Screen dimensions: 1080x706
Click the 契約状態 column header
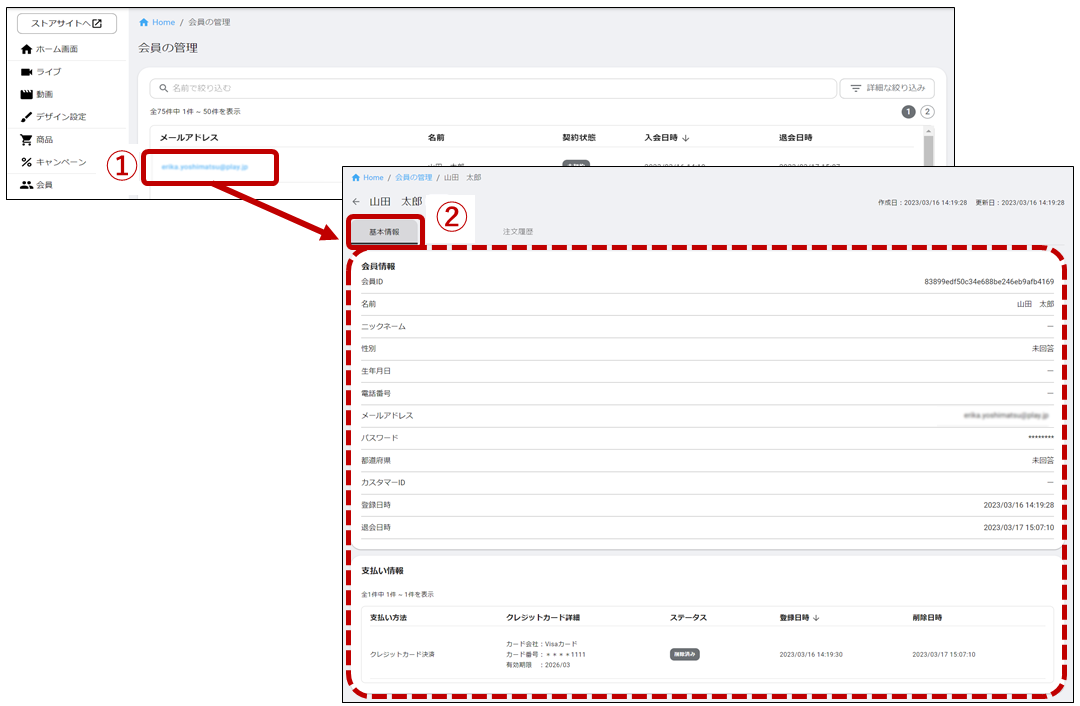click(579, 138)
